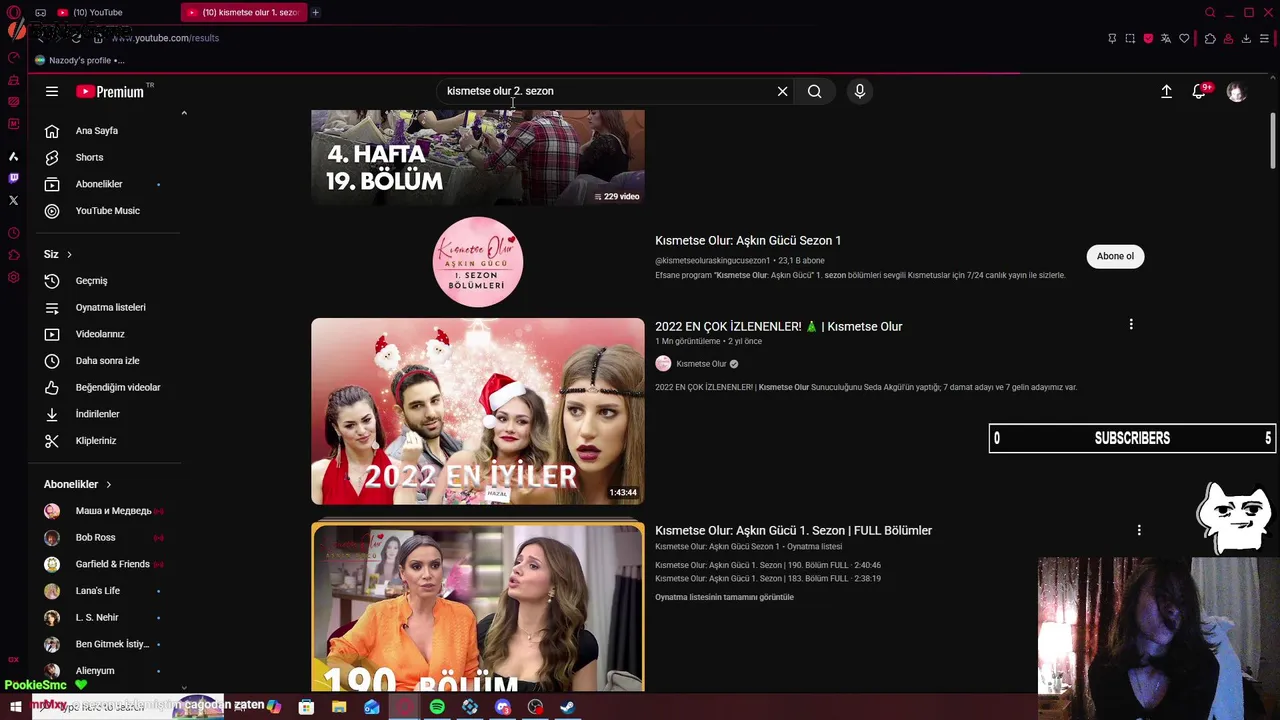Open Spotify from the Windows taskbar
Image resolution: width=1280 pixels, height=720 pixels.
click(437, 707)
